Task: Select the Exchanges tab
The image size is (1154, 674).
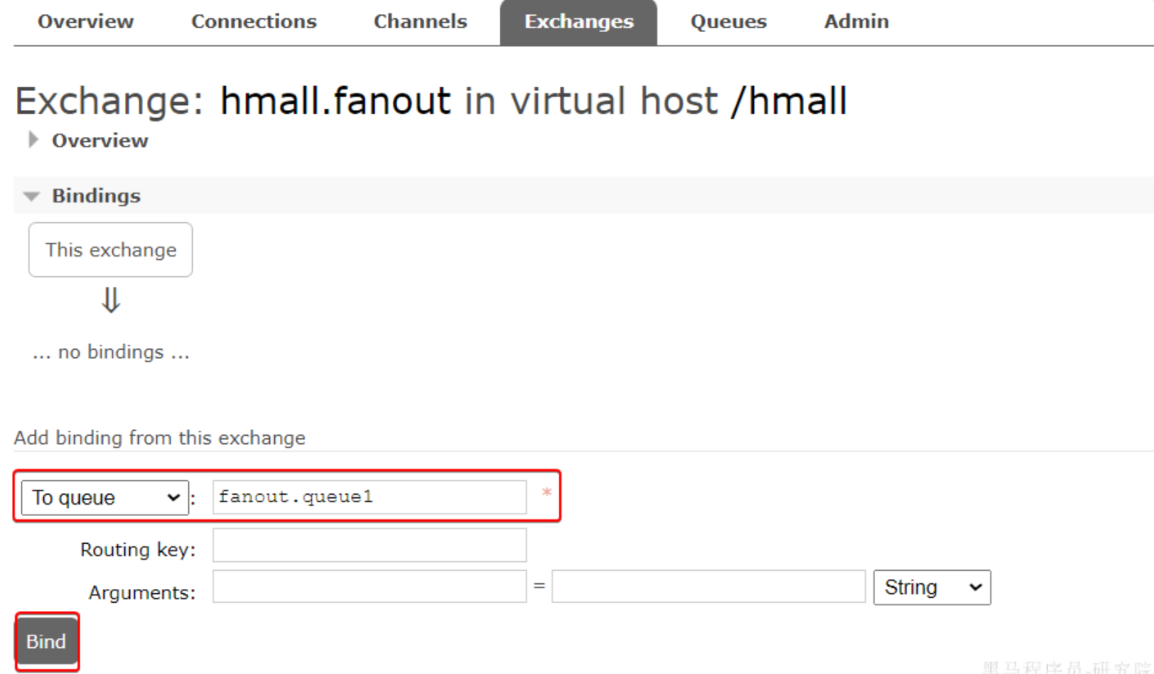Action: [x=578, y=22]
